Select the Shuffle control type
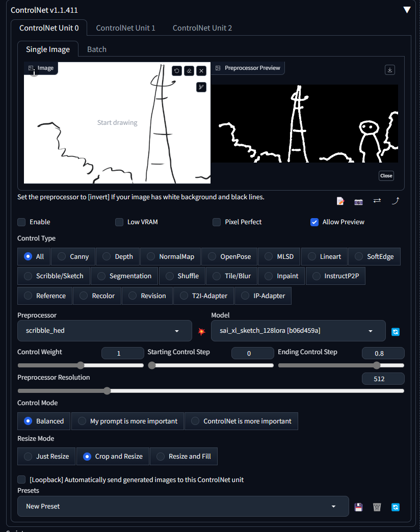Image resolution: width=420 pixels, height=532 pixels. [x=182, y=276]
